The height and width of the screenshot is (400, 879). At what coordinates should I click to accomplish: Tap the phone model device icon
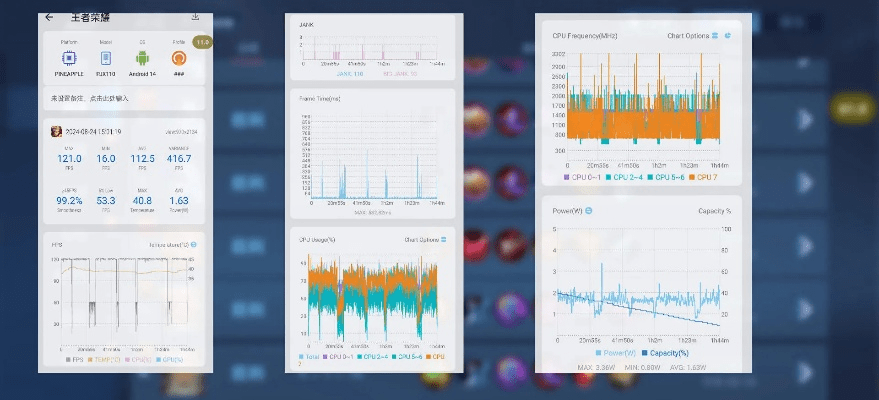(106, 57)
